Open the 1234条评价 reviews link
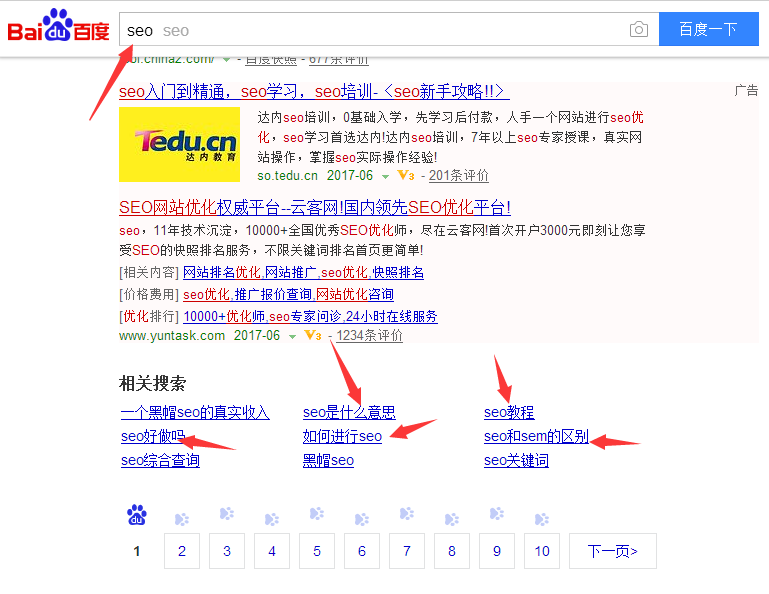 point(369,336)
